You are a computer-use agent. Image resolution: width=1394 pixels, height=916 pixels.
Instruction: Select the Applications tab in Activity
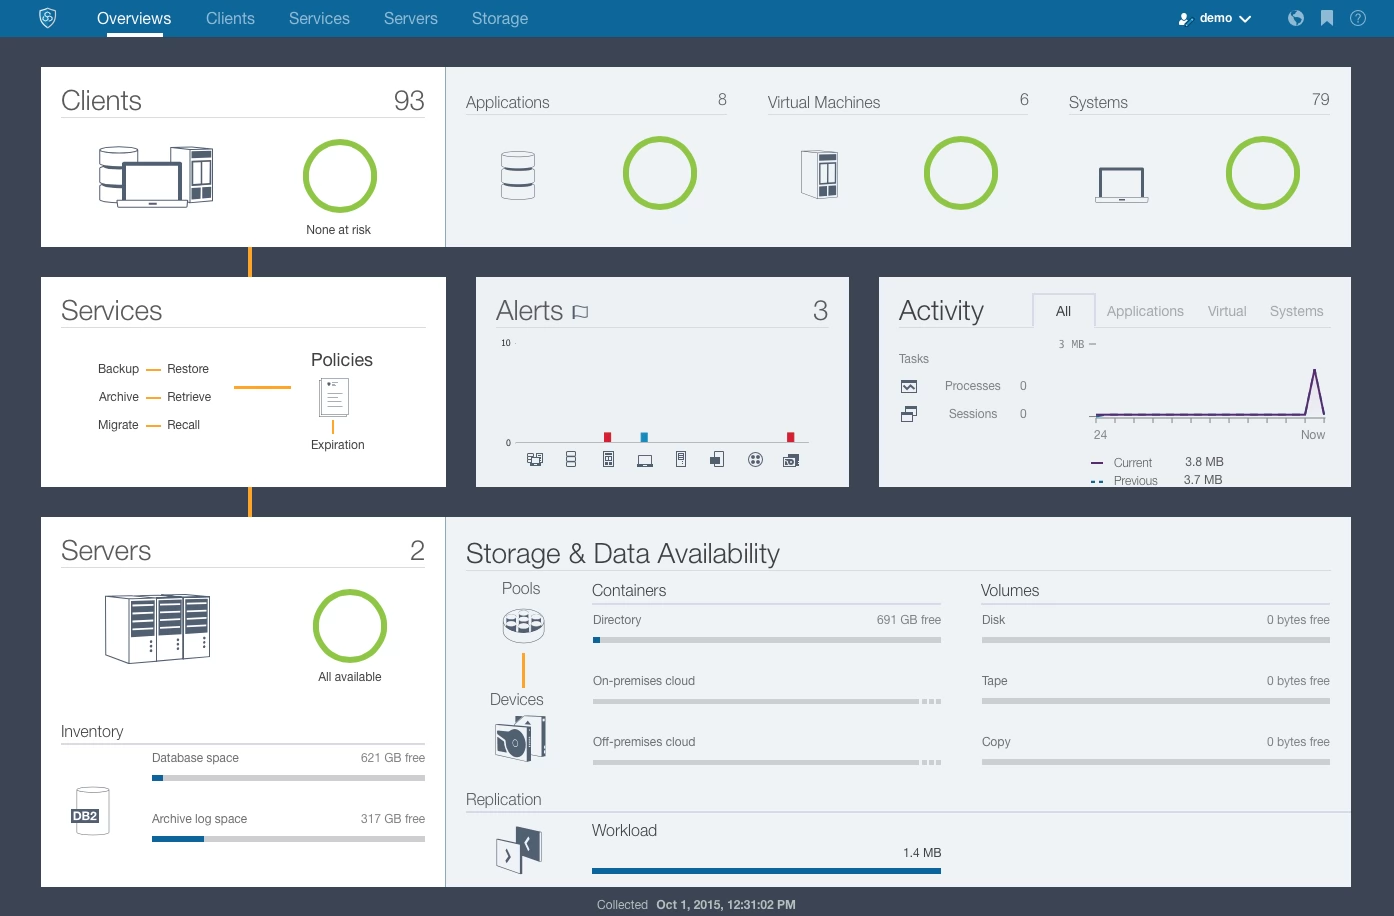coord(1145,311)
